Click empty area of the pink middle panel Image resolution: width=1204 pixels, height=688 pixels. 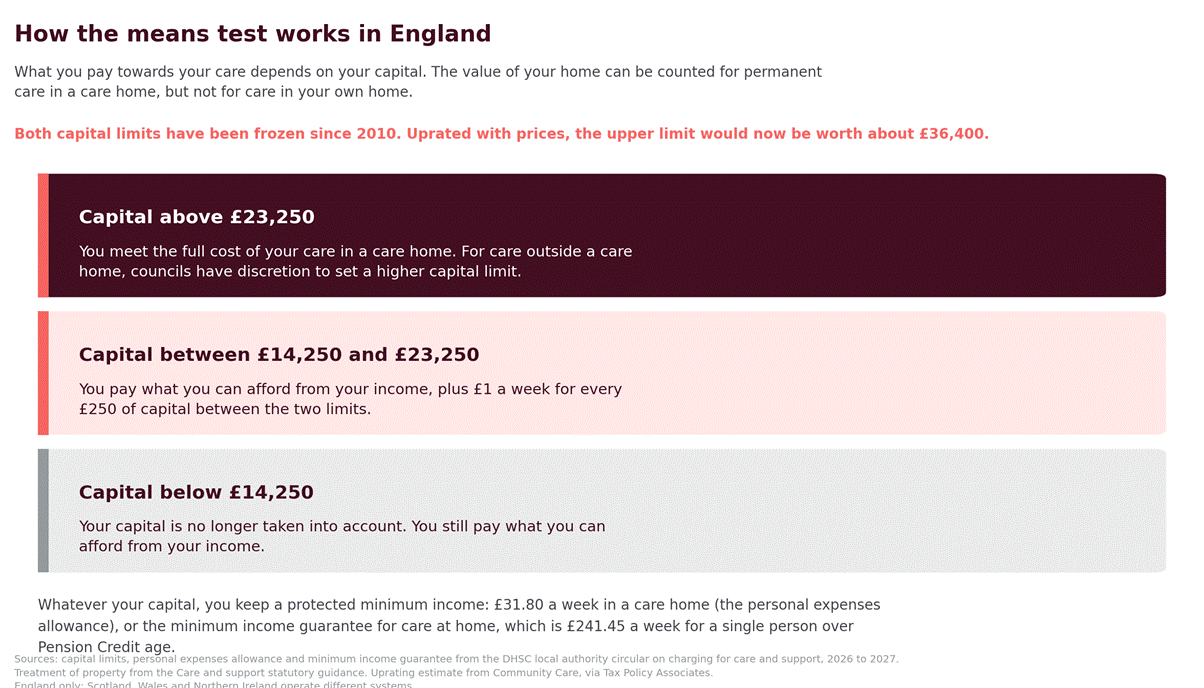click(x=900, y=373)
